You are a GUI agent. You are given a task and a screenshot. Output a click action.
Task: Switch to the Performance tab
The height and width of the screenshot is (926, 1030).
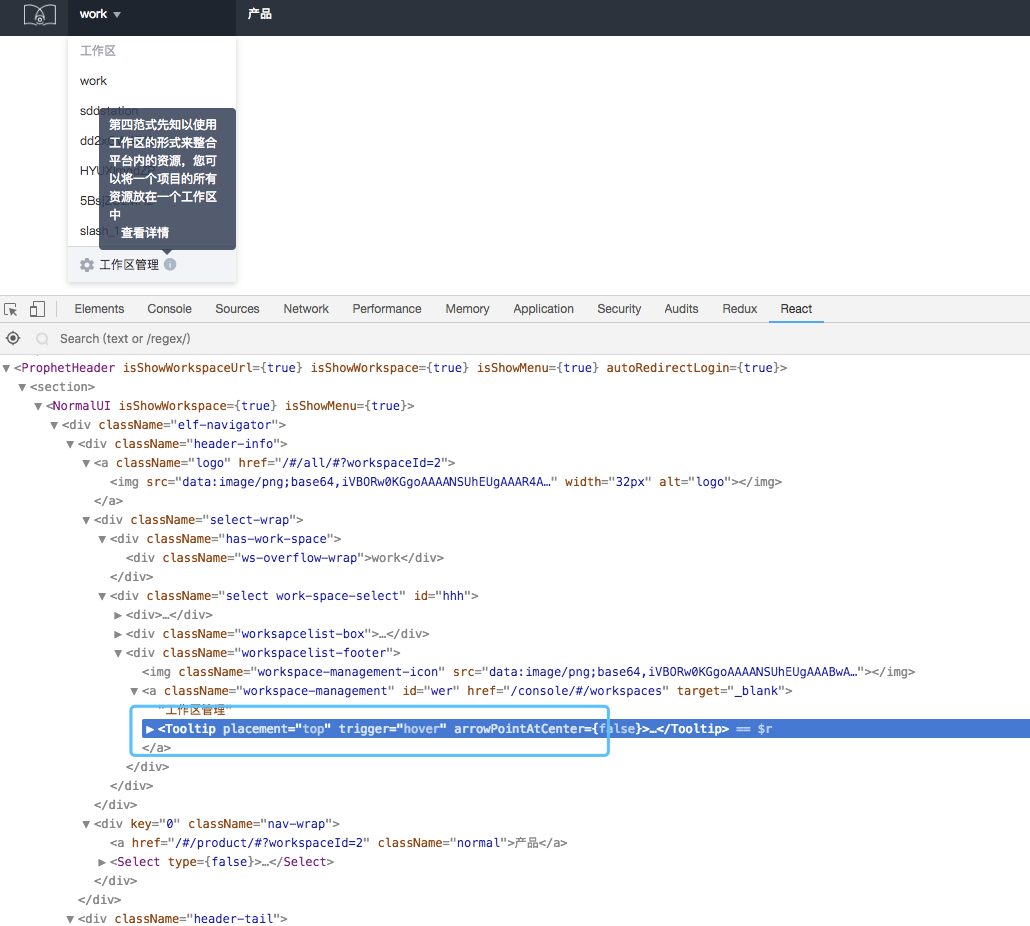[387, 309]
